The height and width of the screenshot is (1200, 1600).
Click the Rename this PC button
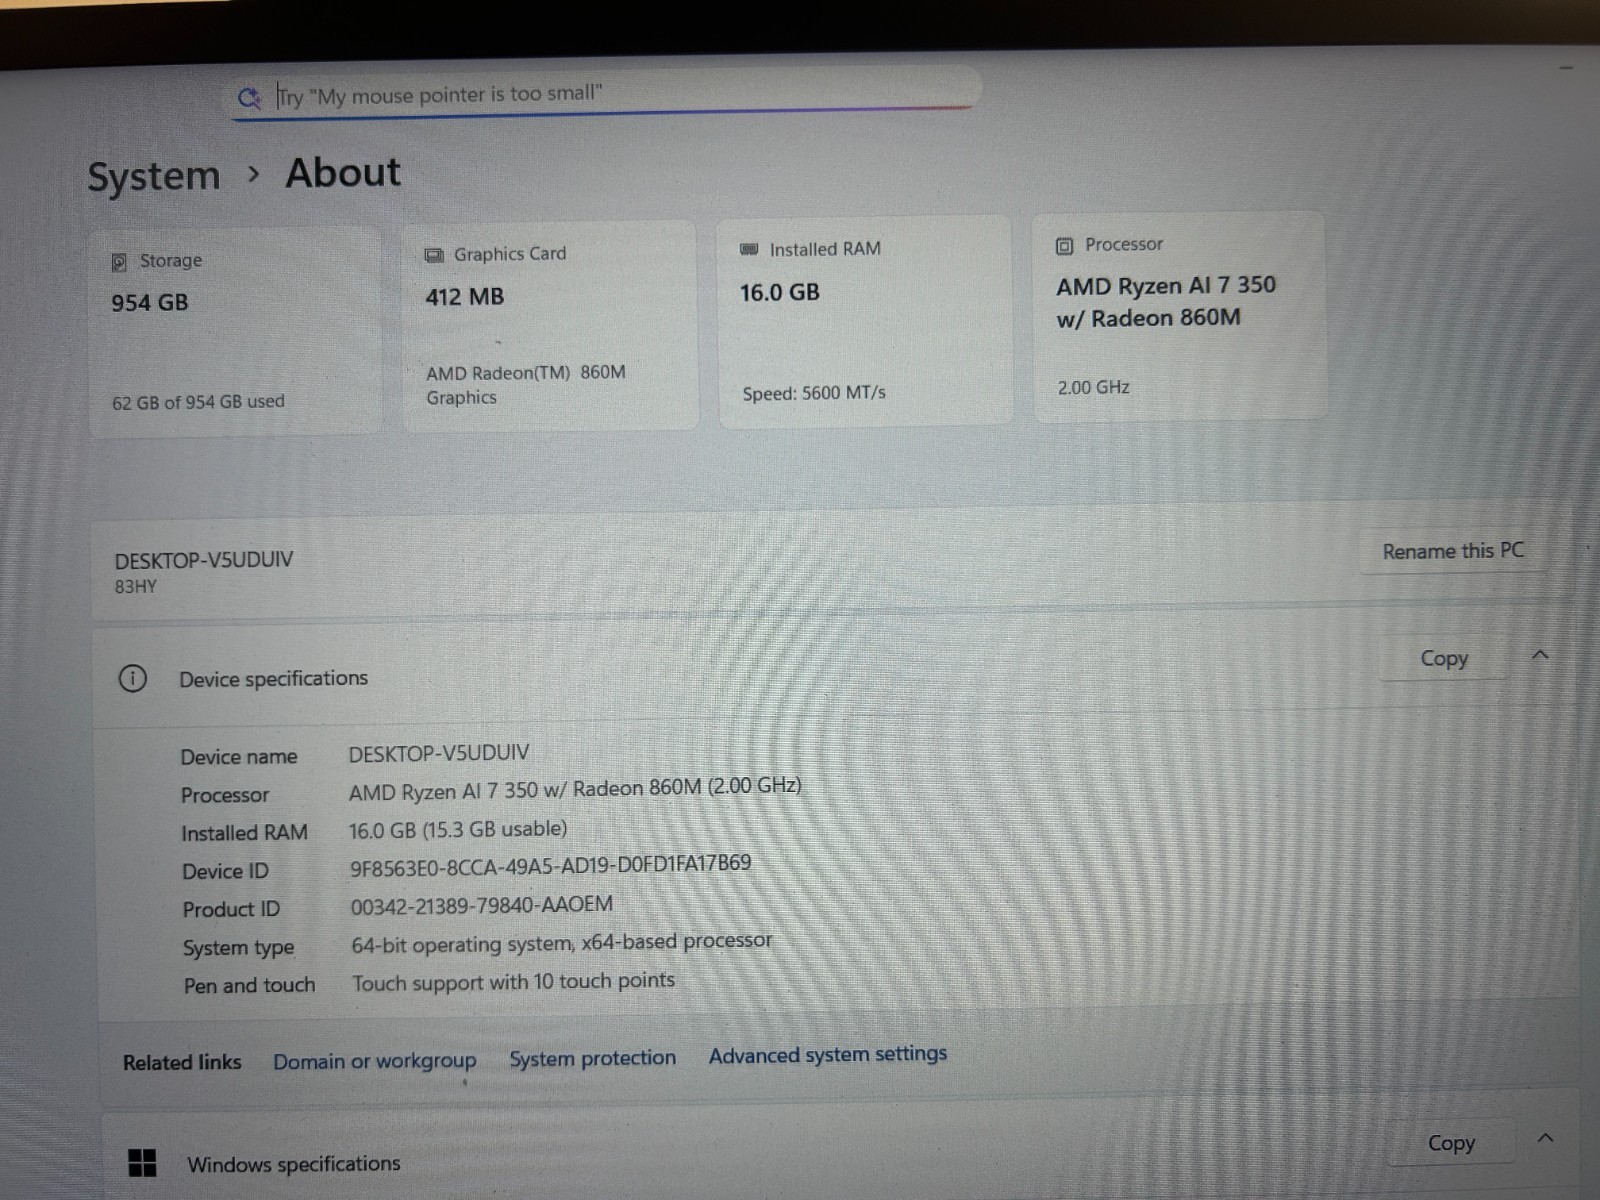pyautogui.click(x=1453, y=551)
